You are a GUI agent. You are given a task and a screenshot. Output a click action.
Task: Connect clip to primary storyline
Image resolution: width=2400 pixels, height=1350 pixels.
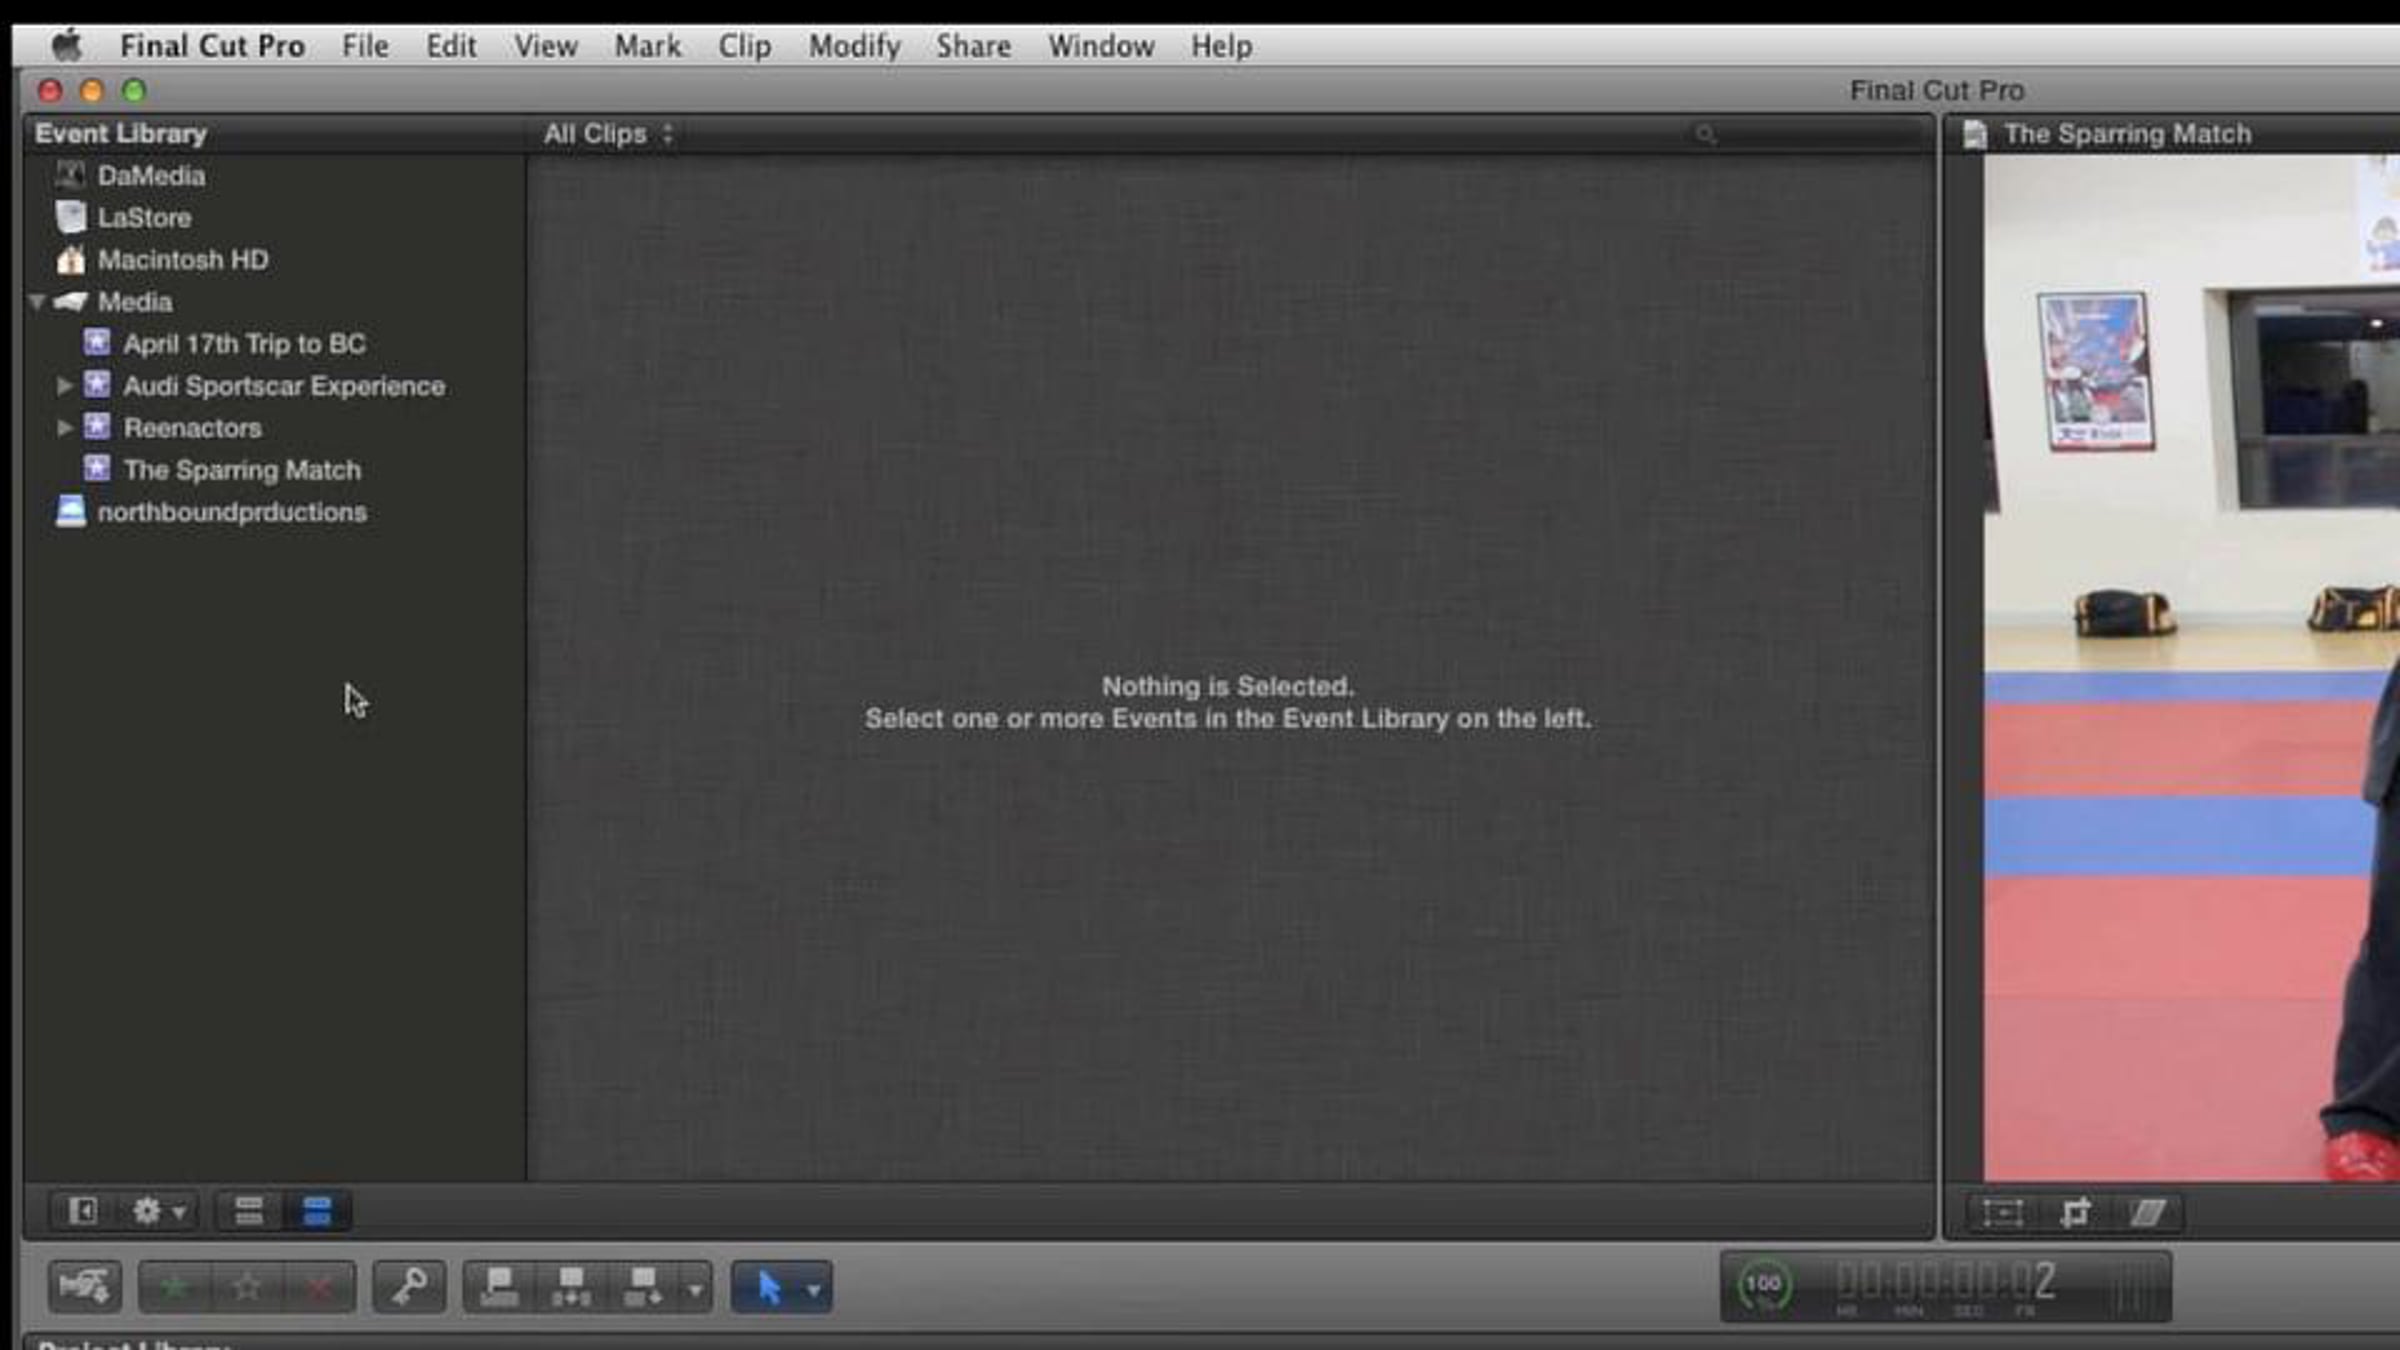click(499, 1287)
